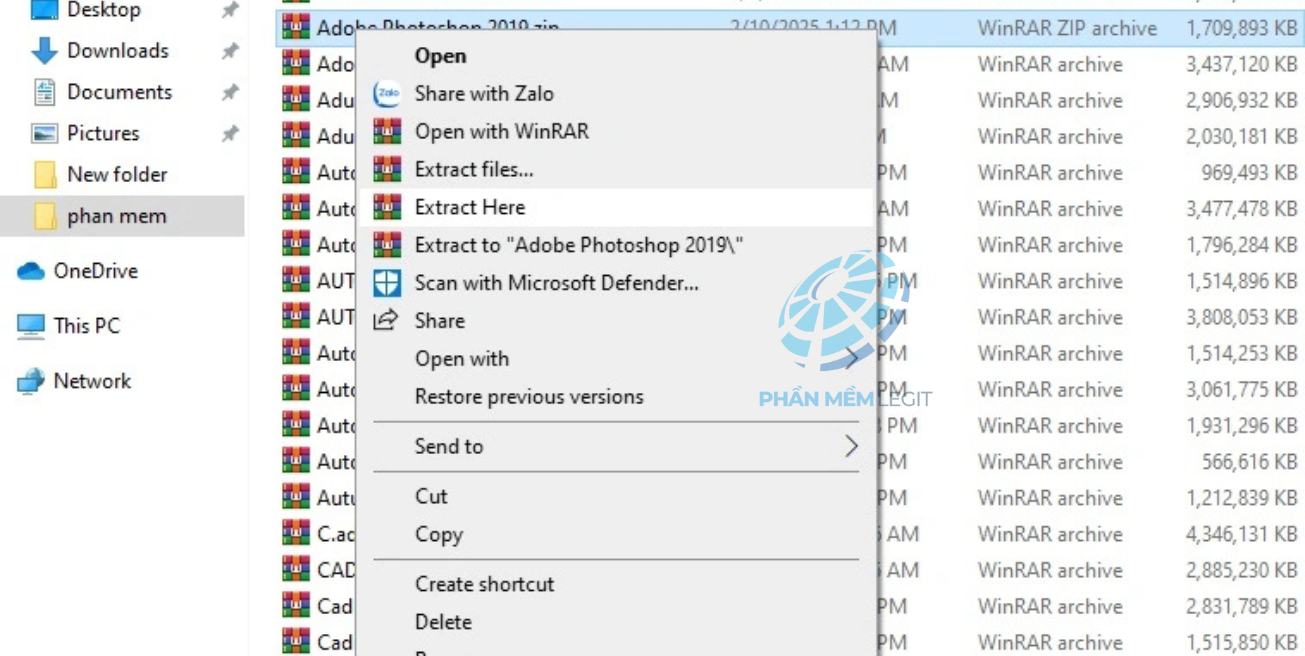Expand the Send to submenu arrow
The image size is (1305, 656).
pos(851,446)
